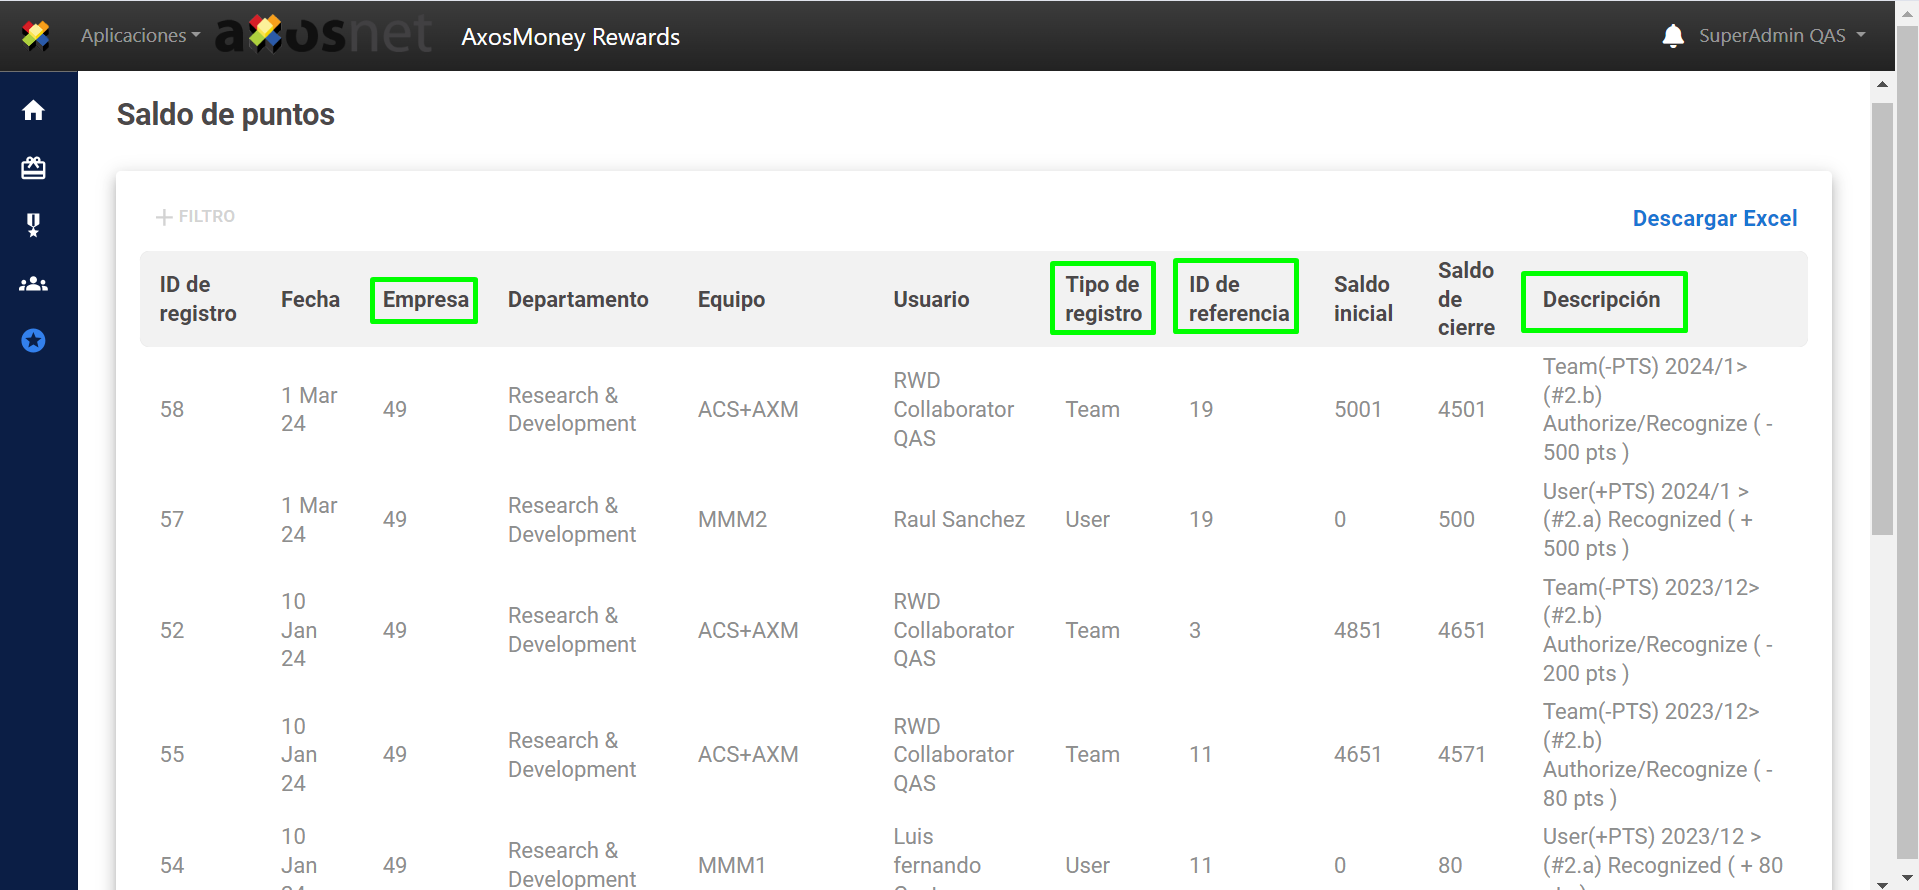Click the plus icon next to FILTRO

[x=164, y=217]
